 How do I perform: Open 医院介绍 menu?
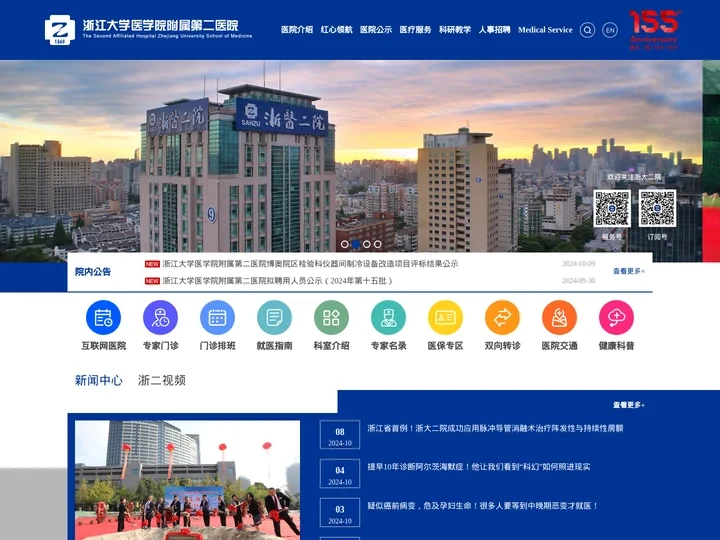[x=297, y=30]
